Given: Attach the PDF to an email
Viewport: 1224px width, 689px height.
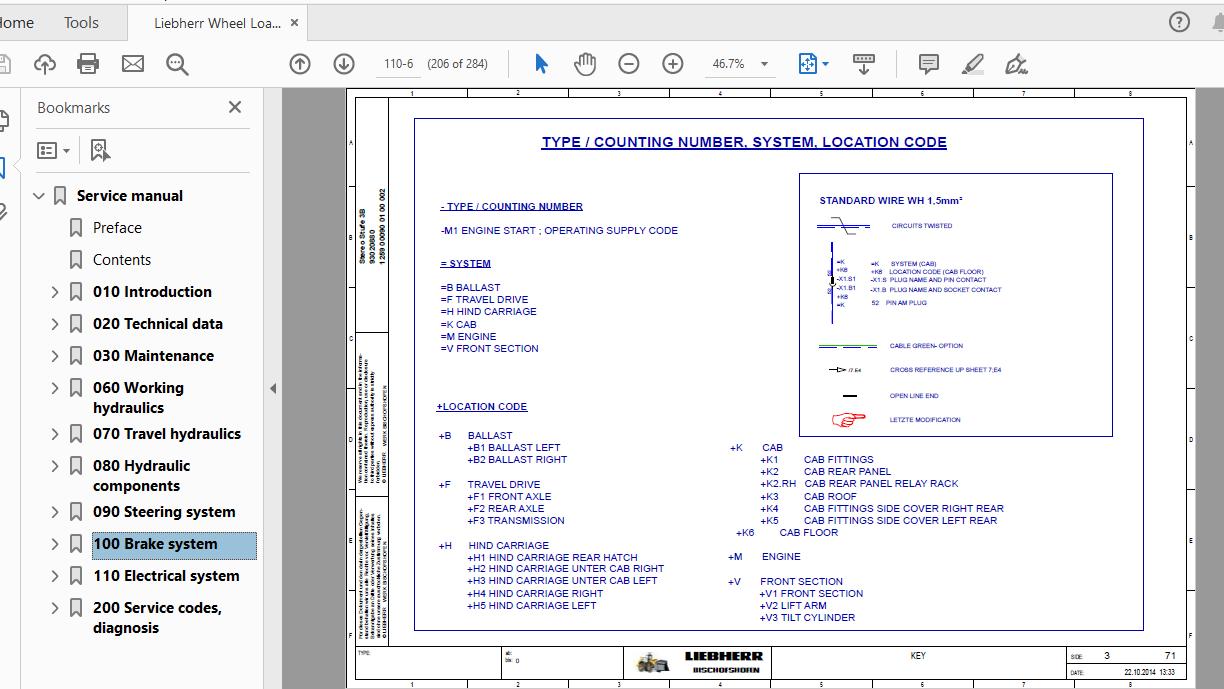Looking at the screenshot, I should [x=132, y=62].
